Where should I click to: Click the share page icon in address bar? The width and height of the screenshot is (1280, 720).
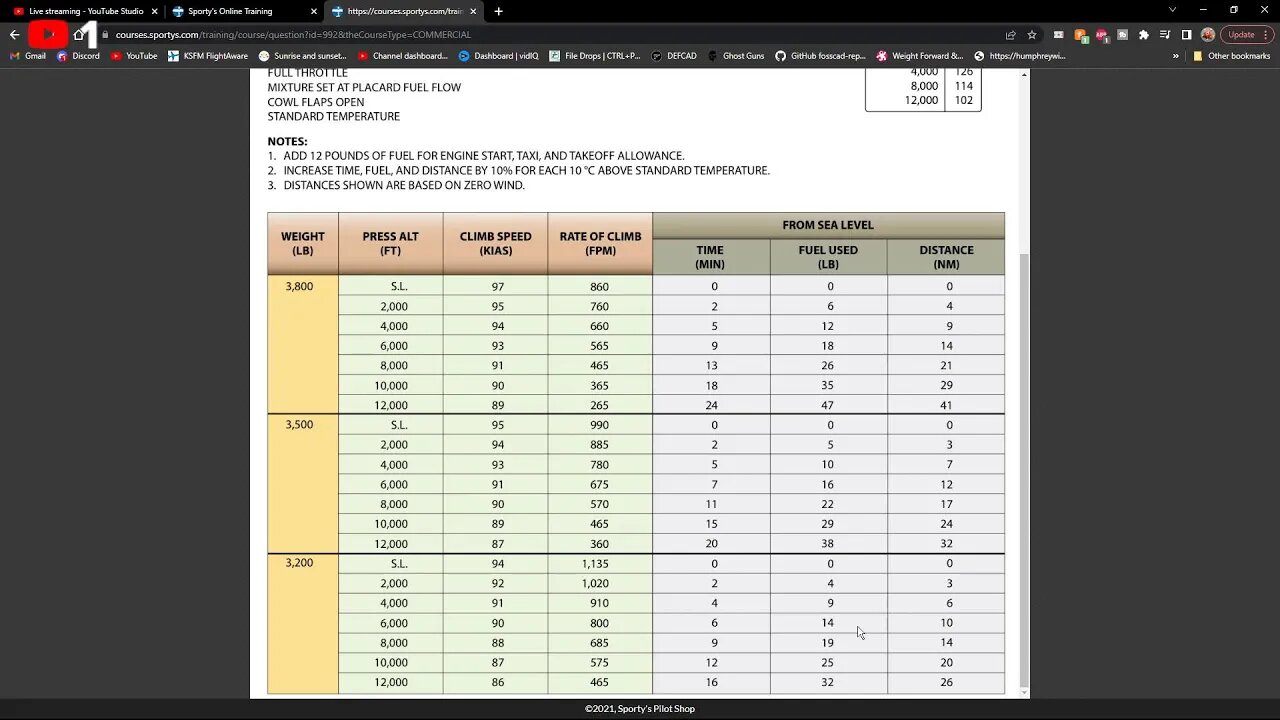(1011, 34)
